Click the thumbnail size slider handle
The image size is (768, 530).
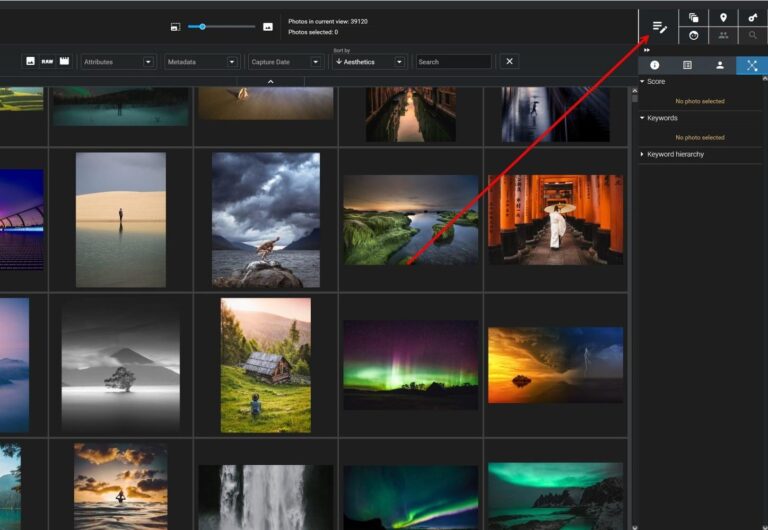(202, 27)
